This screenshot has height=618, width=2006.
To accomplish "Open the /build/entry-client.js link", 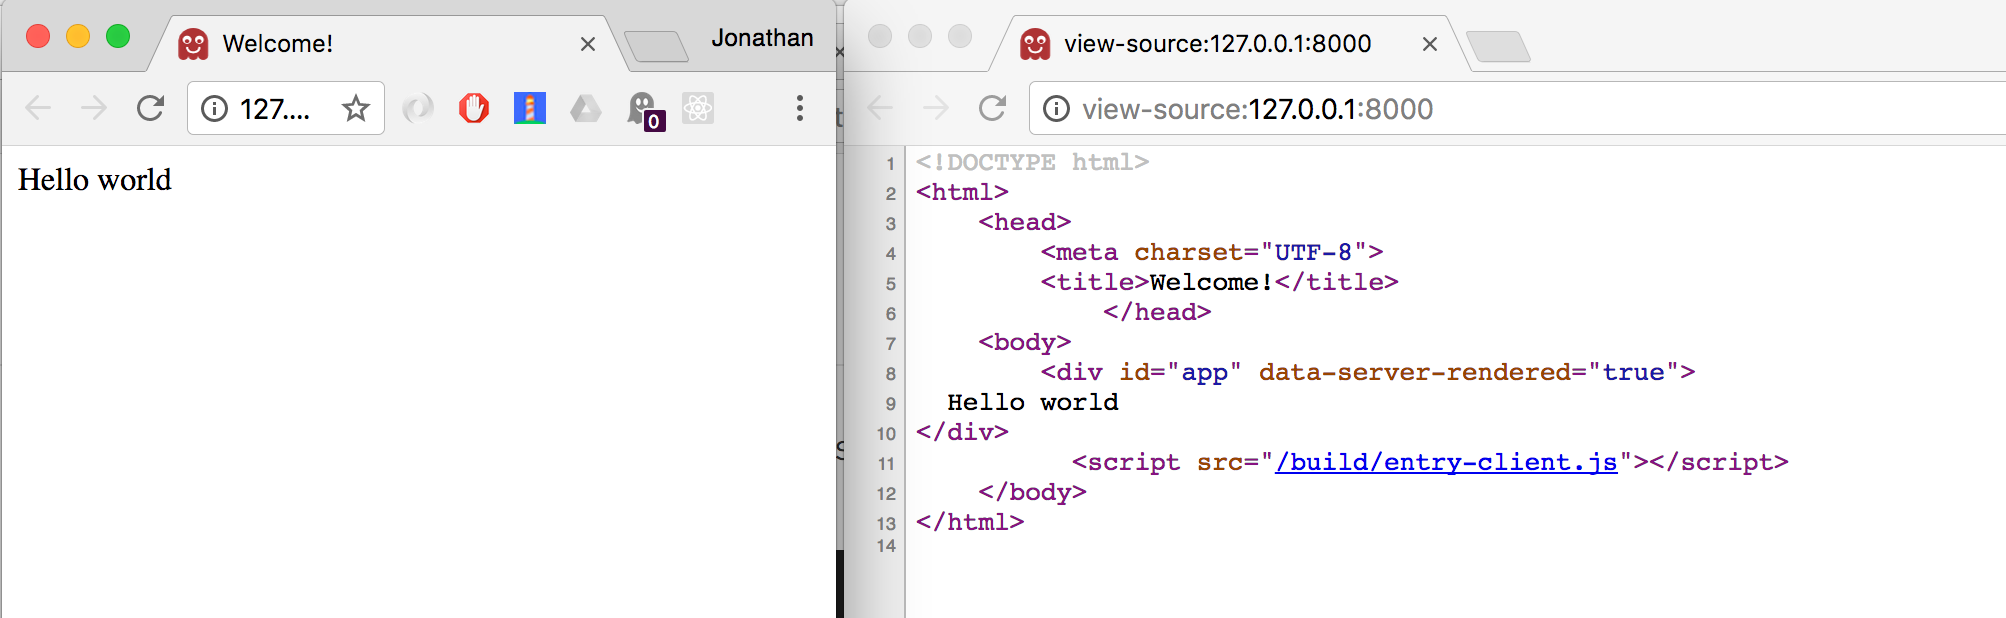I will [x=1446, y=462].
